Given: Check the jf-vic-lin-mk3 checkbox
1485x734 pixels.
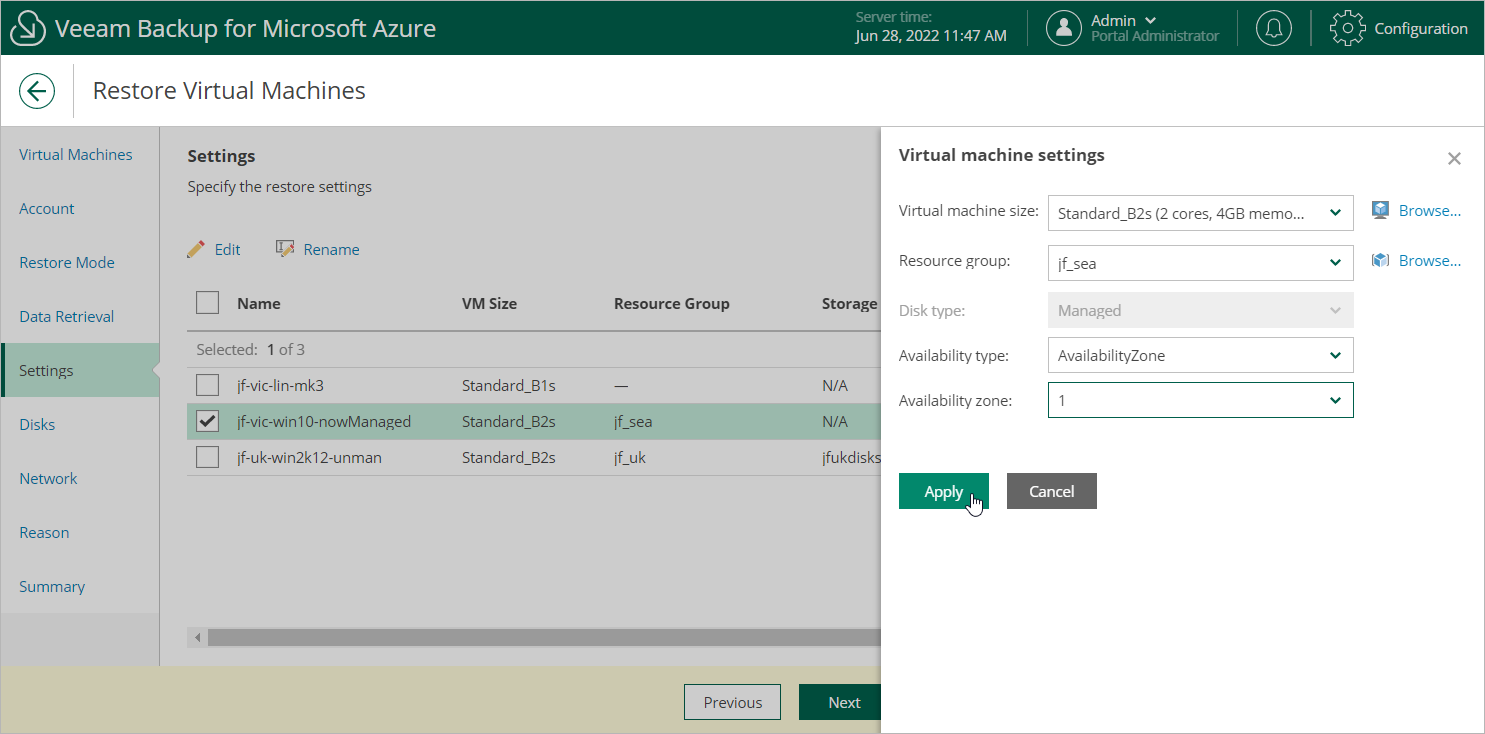Looking at the screenshot, I should [x=207, y=385].
